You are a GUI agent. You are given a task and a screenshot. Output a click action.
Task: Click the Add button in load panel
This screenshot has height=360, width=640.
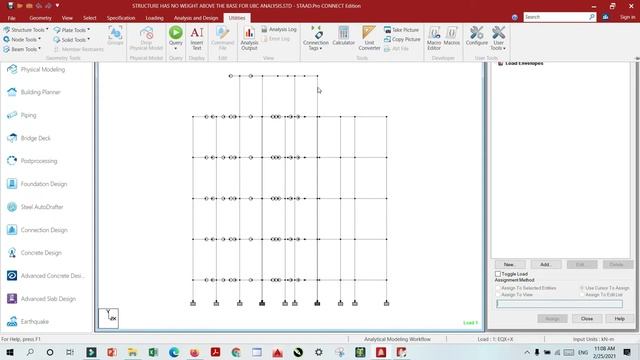pyautogui.click(x=545, y=264)
